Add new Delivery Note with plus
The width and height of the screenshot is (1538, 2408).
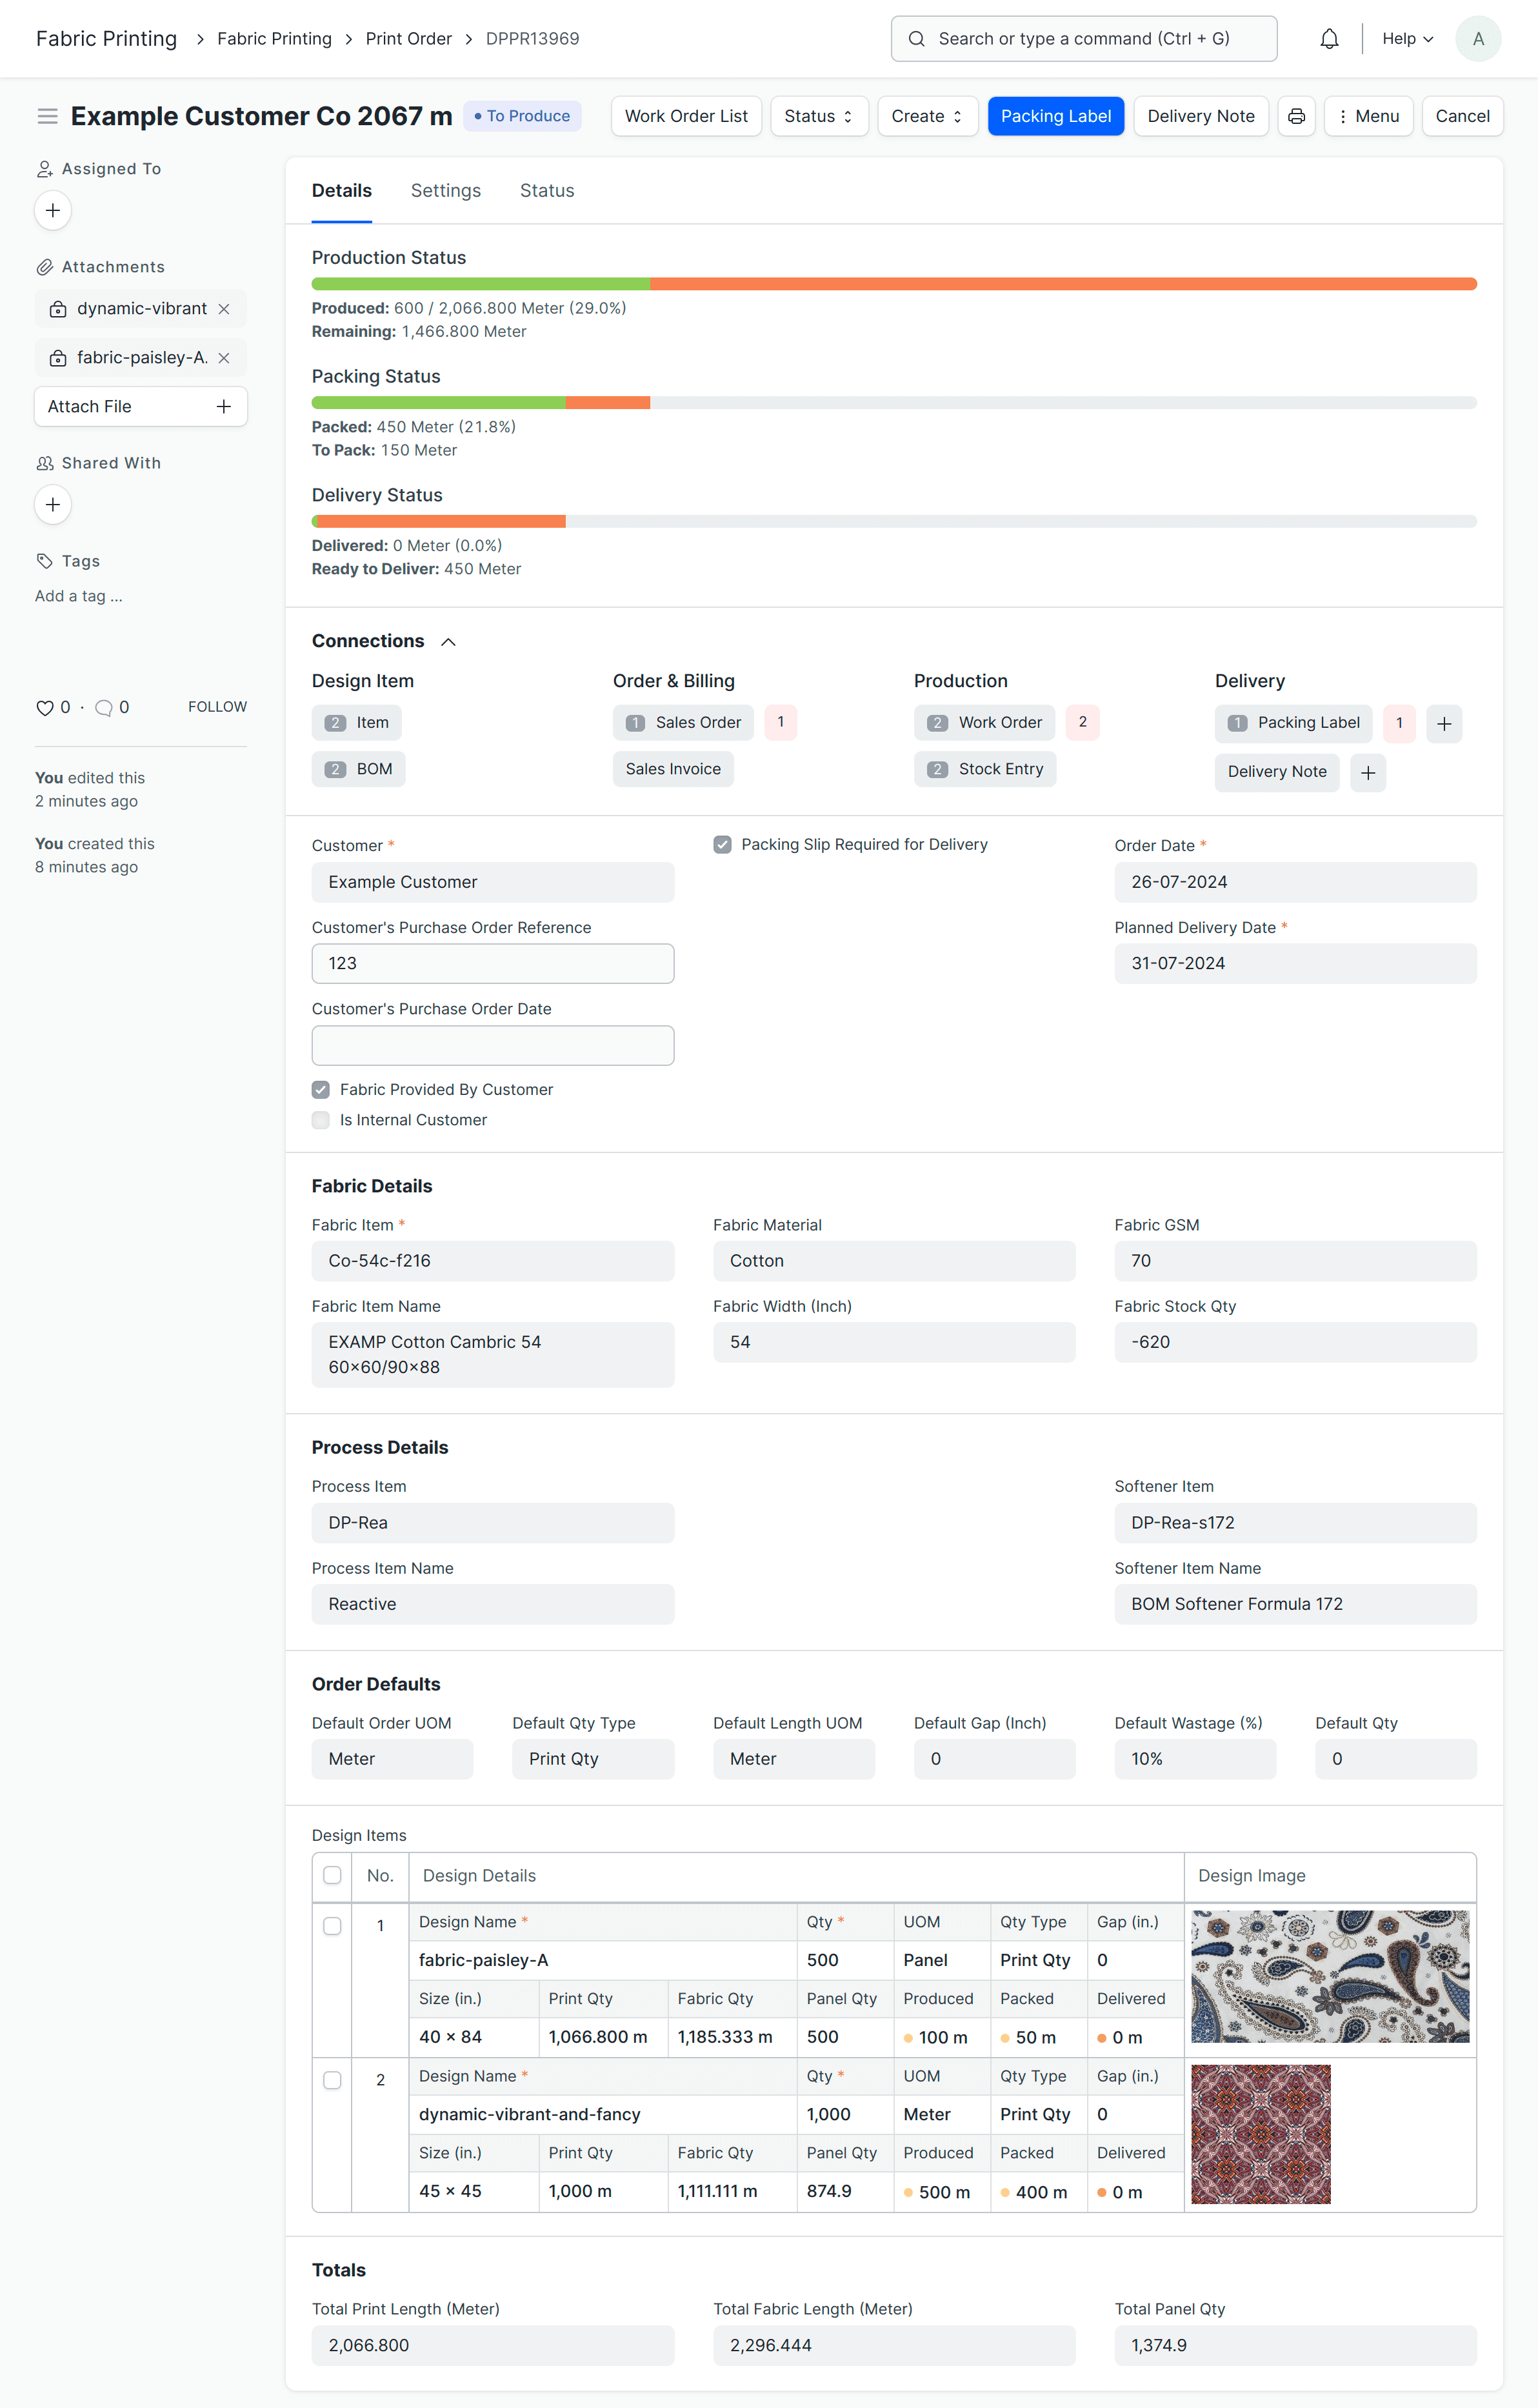(1368, 773)
